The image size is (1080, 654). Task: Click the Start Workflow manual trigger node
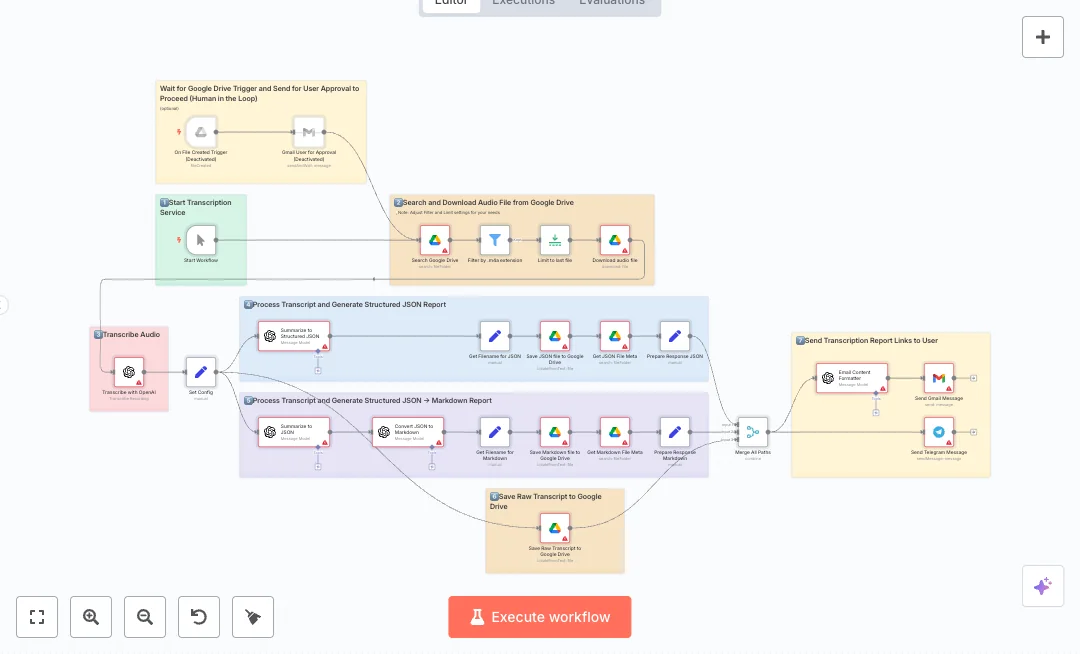pos(201,240)
